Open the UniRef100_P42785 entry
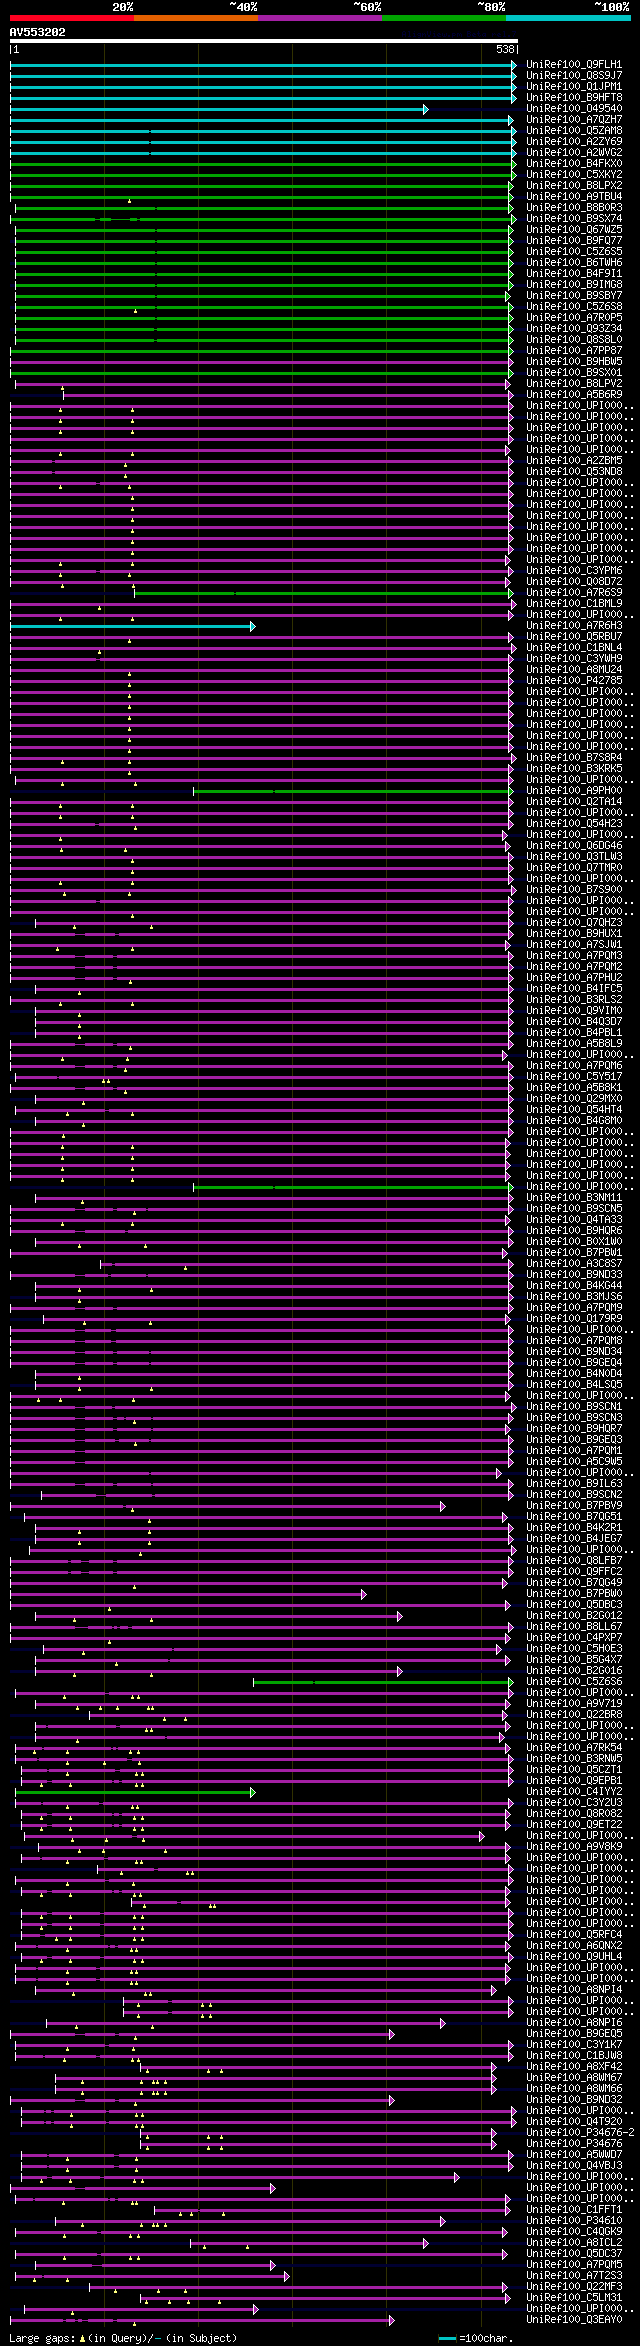 (574, 681)
